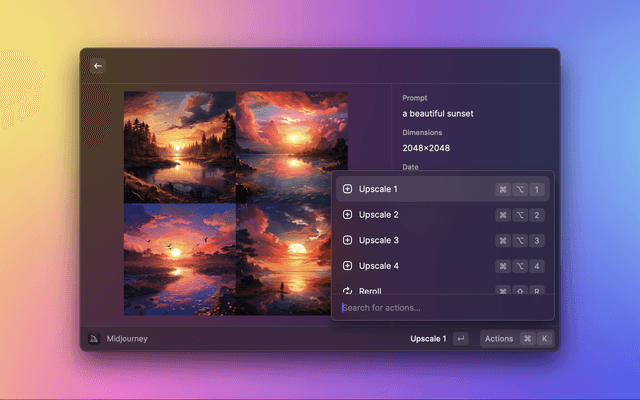Click the enter key icon next to Upscale 1
Image resolution: width=640 pixels, height=400 pixels.
(460, 339)
